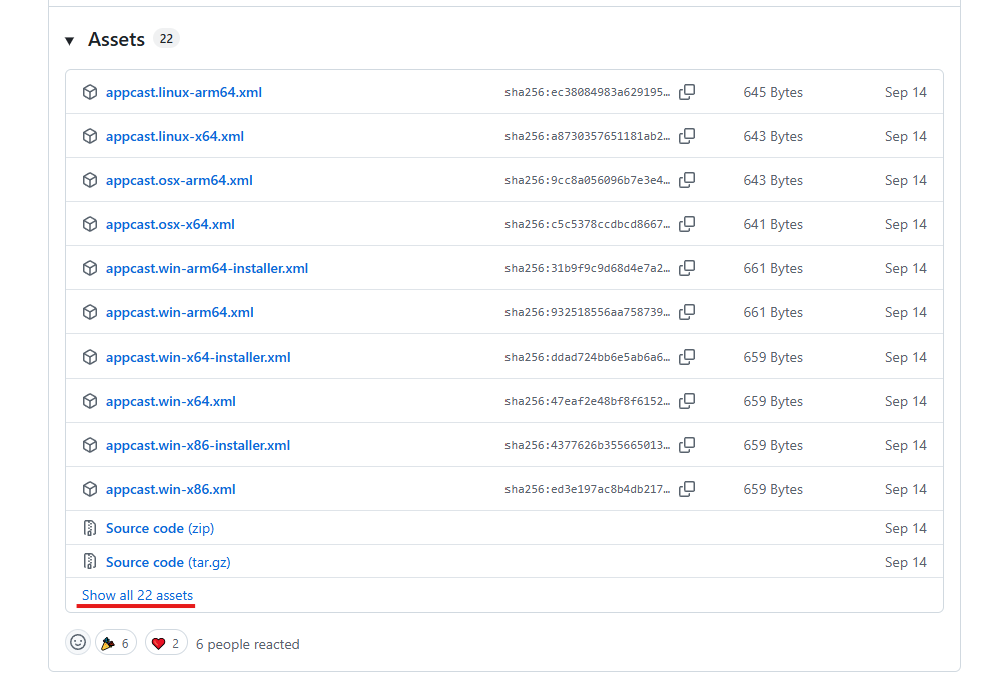
Task: Download appcast.win-x64-installer.xml file
Action: click(197, 357)
